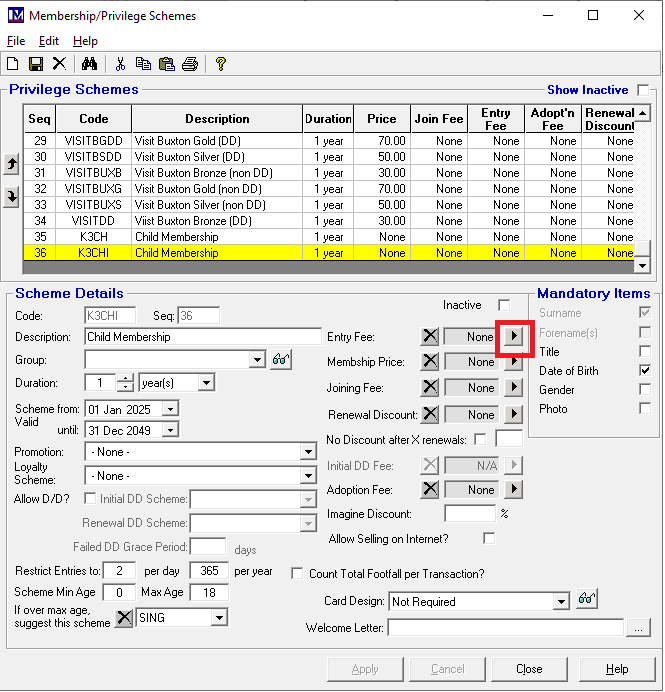Tick Allow Selling on Internet checkbox
The height and width of the screenshot is (692, 665).
point(489,539)
